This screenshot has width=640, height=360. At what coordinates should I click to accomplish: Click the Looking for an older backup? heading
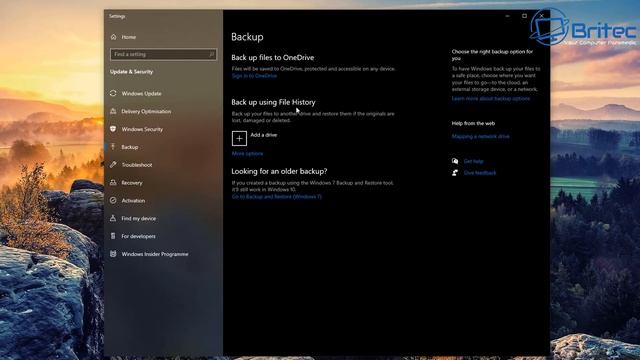coord(279,171)
